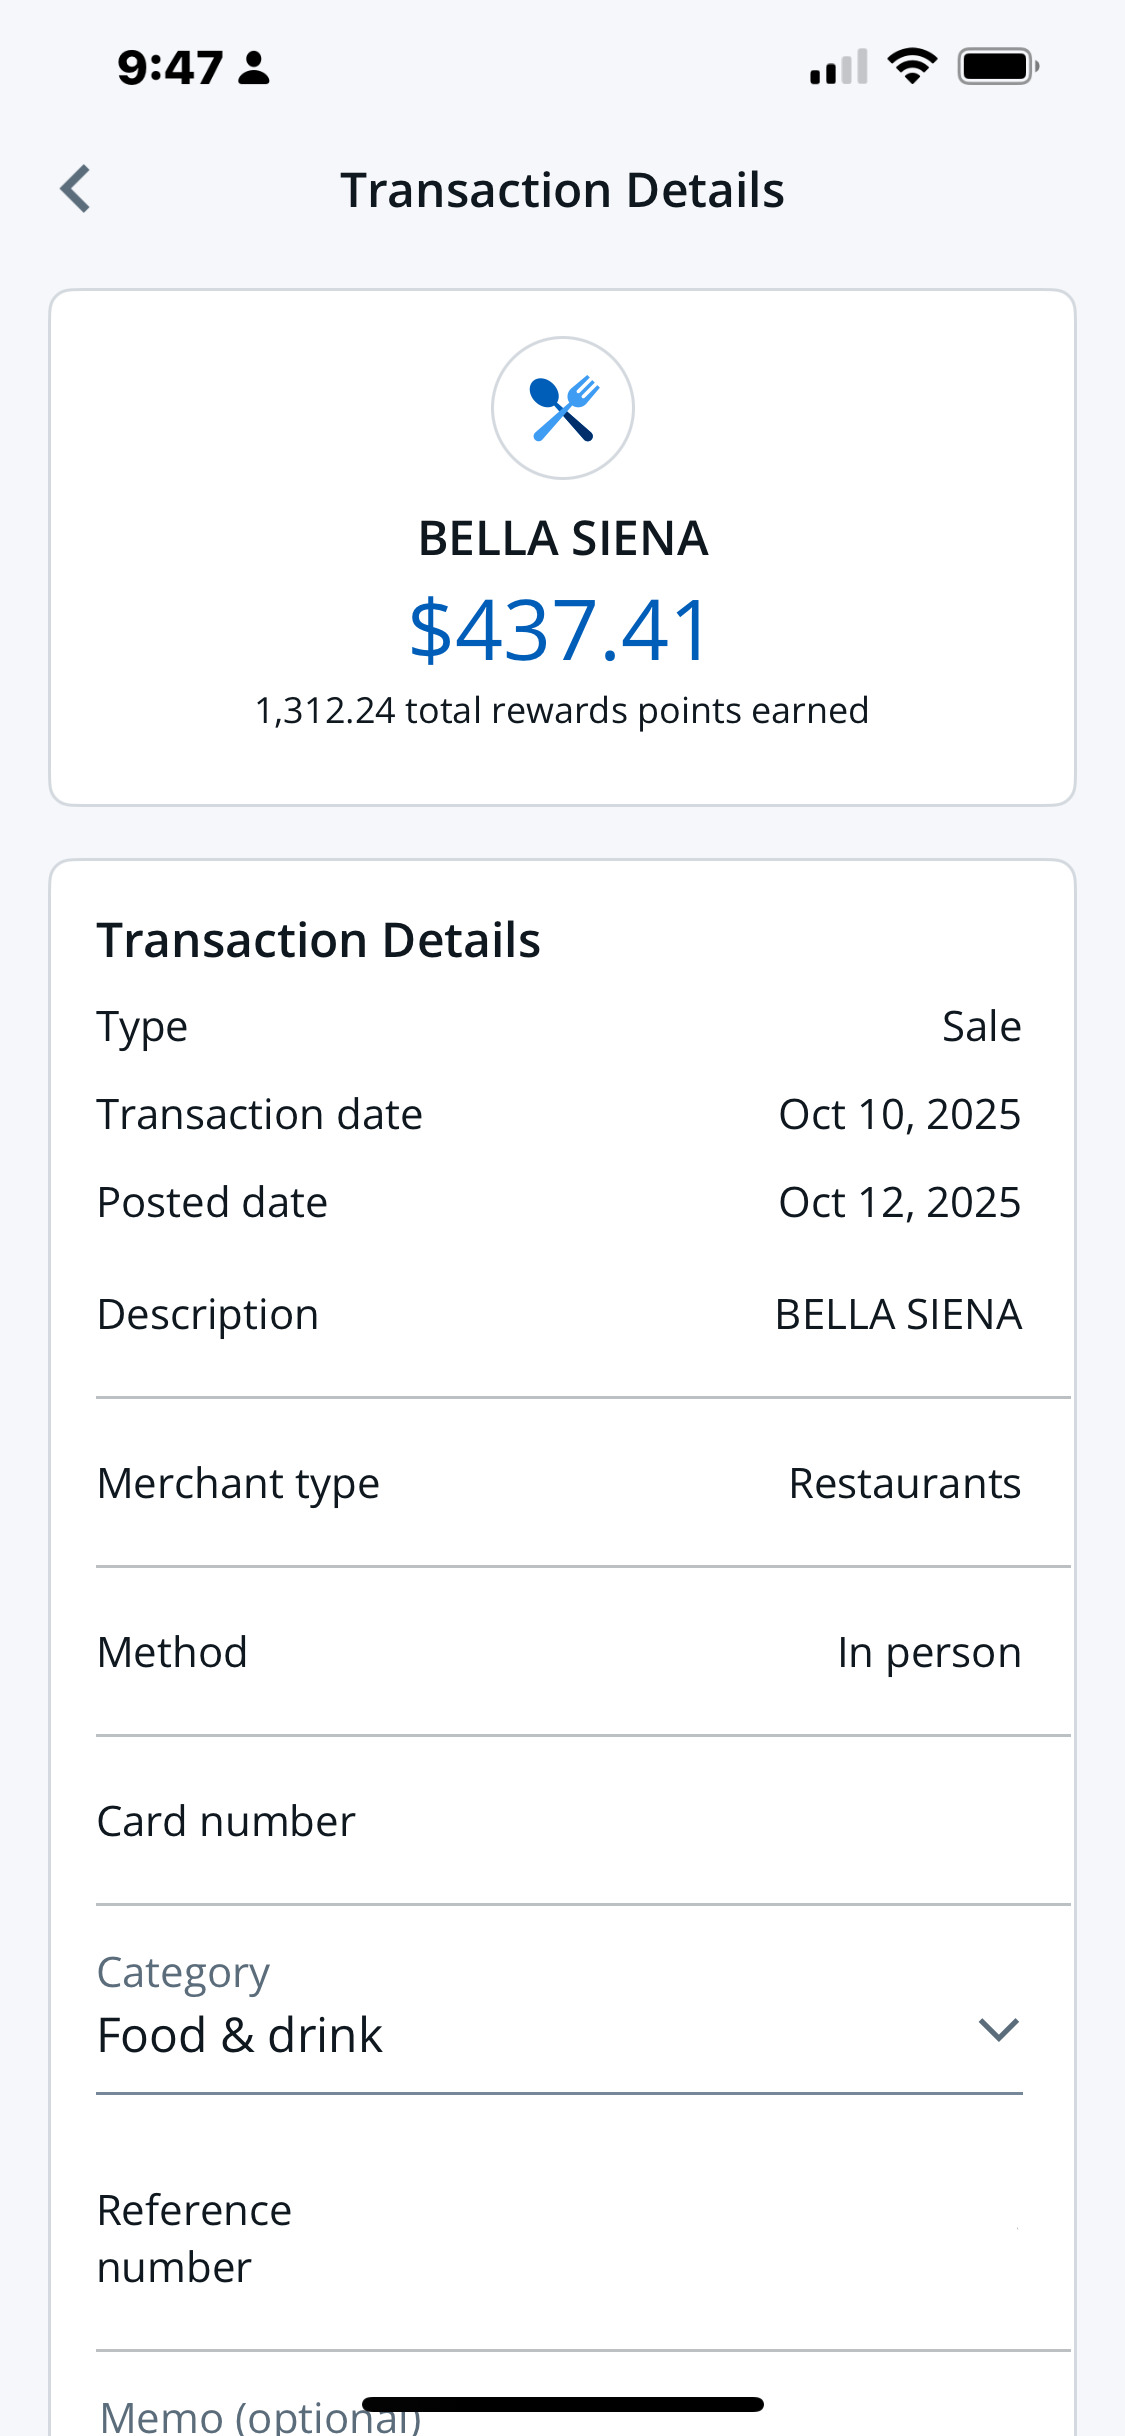
Task: Tap the Card number row
Action: [x=560, y=1821]
